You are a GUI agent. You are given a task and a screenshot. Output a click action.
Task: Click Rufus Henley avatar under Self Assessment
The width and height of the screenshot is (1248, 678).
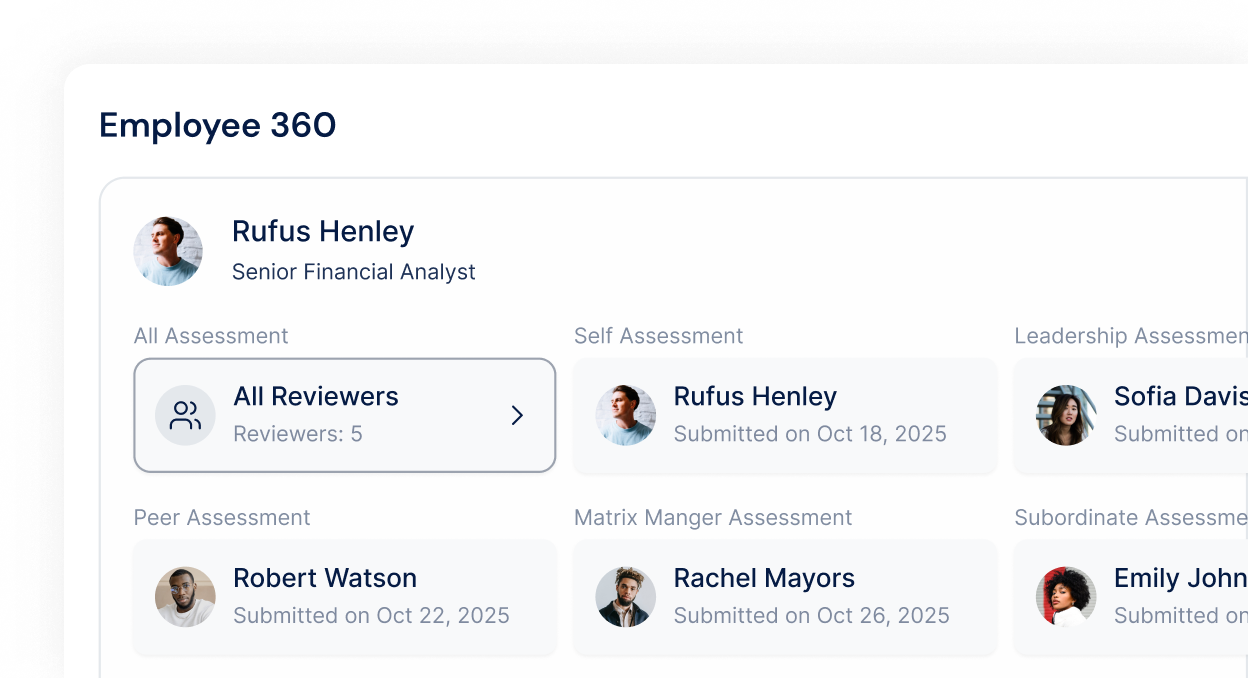626,415
